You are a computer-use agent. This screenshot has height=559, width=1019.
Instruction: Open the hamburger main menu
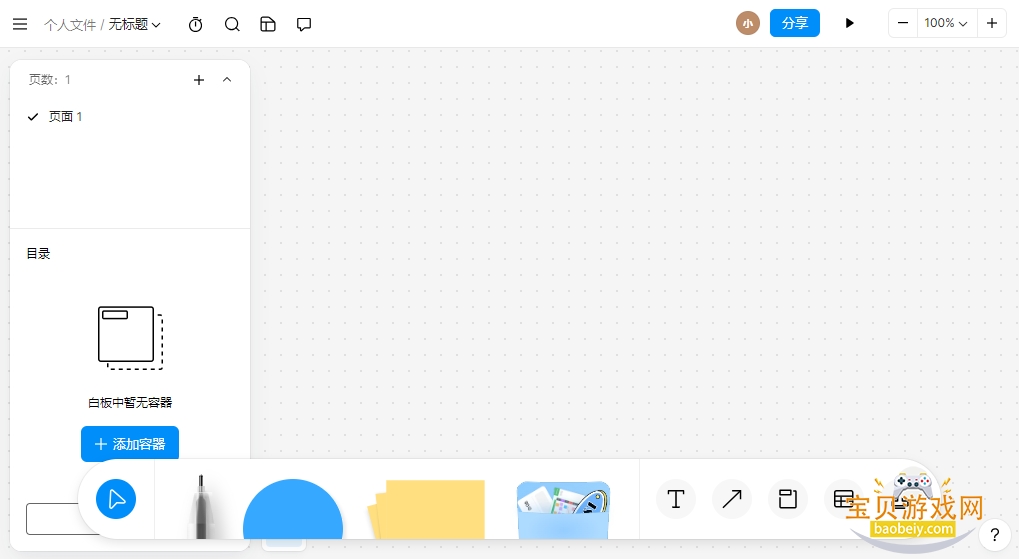20,24
